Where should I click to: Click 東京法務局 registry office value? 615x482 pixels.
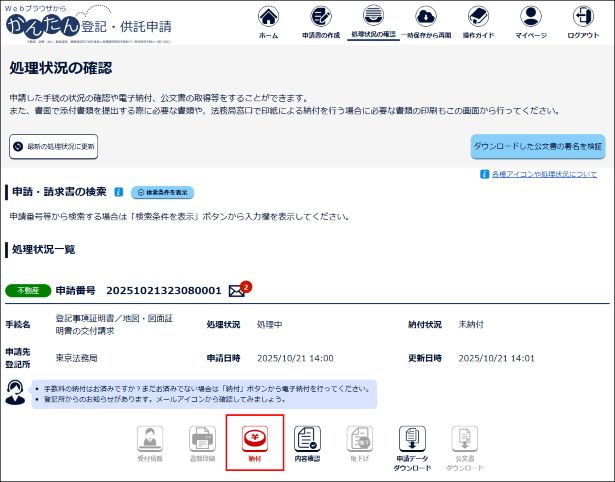click(x=76, y=358)
